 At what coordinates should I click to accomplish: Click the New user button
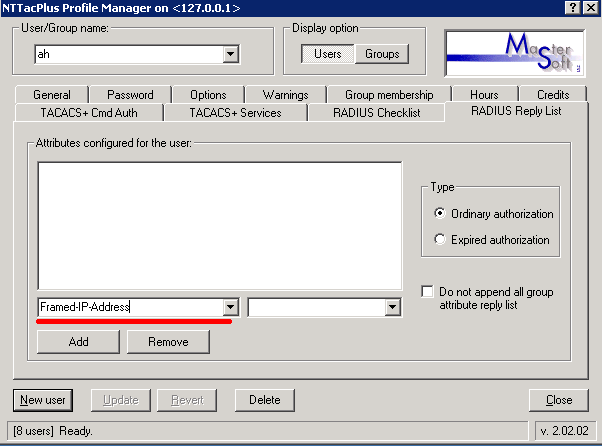[x=43, y=400]
